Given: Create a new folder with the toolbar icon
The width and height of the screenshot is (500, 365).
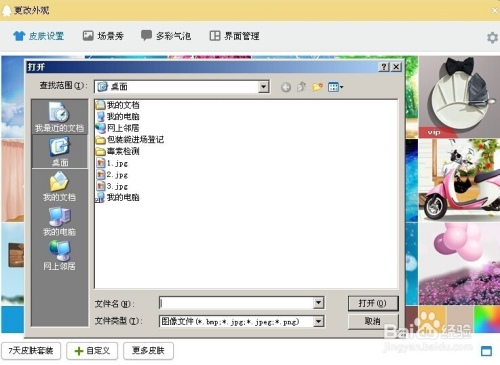Looking at the screenshot, I should tap(317, 87).
